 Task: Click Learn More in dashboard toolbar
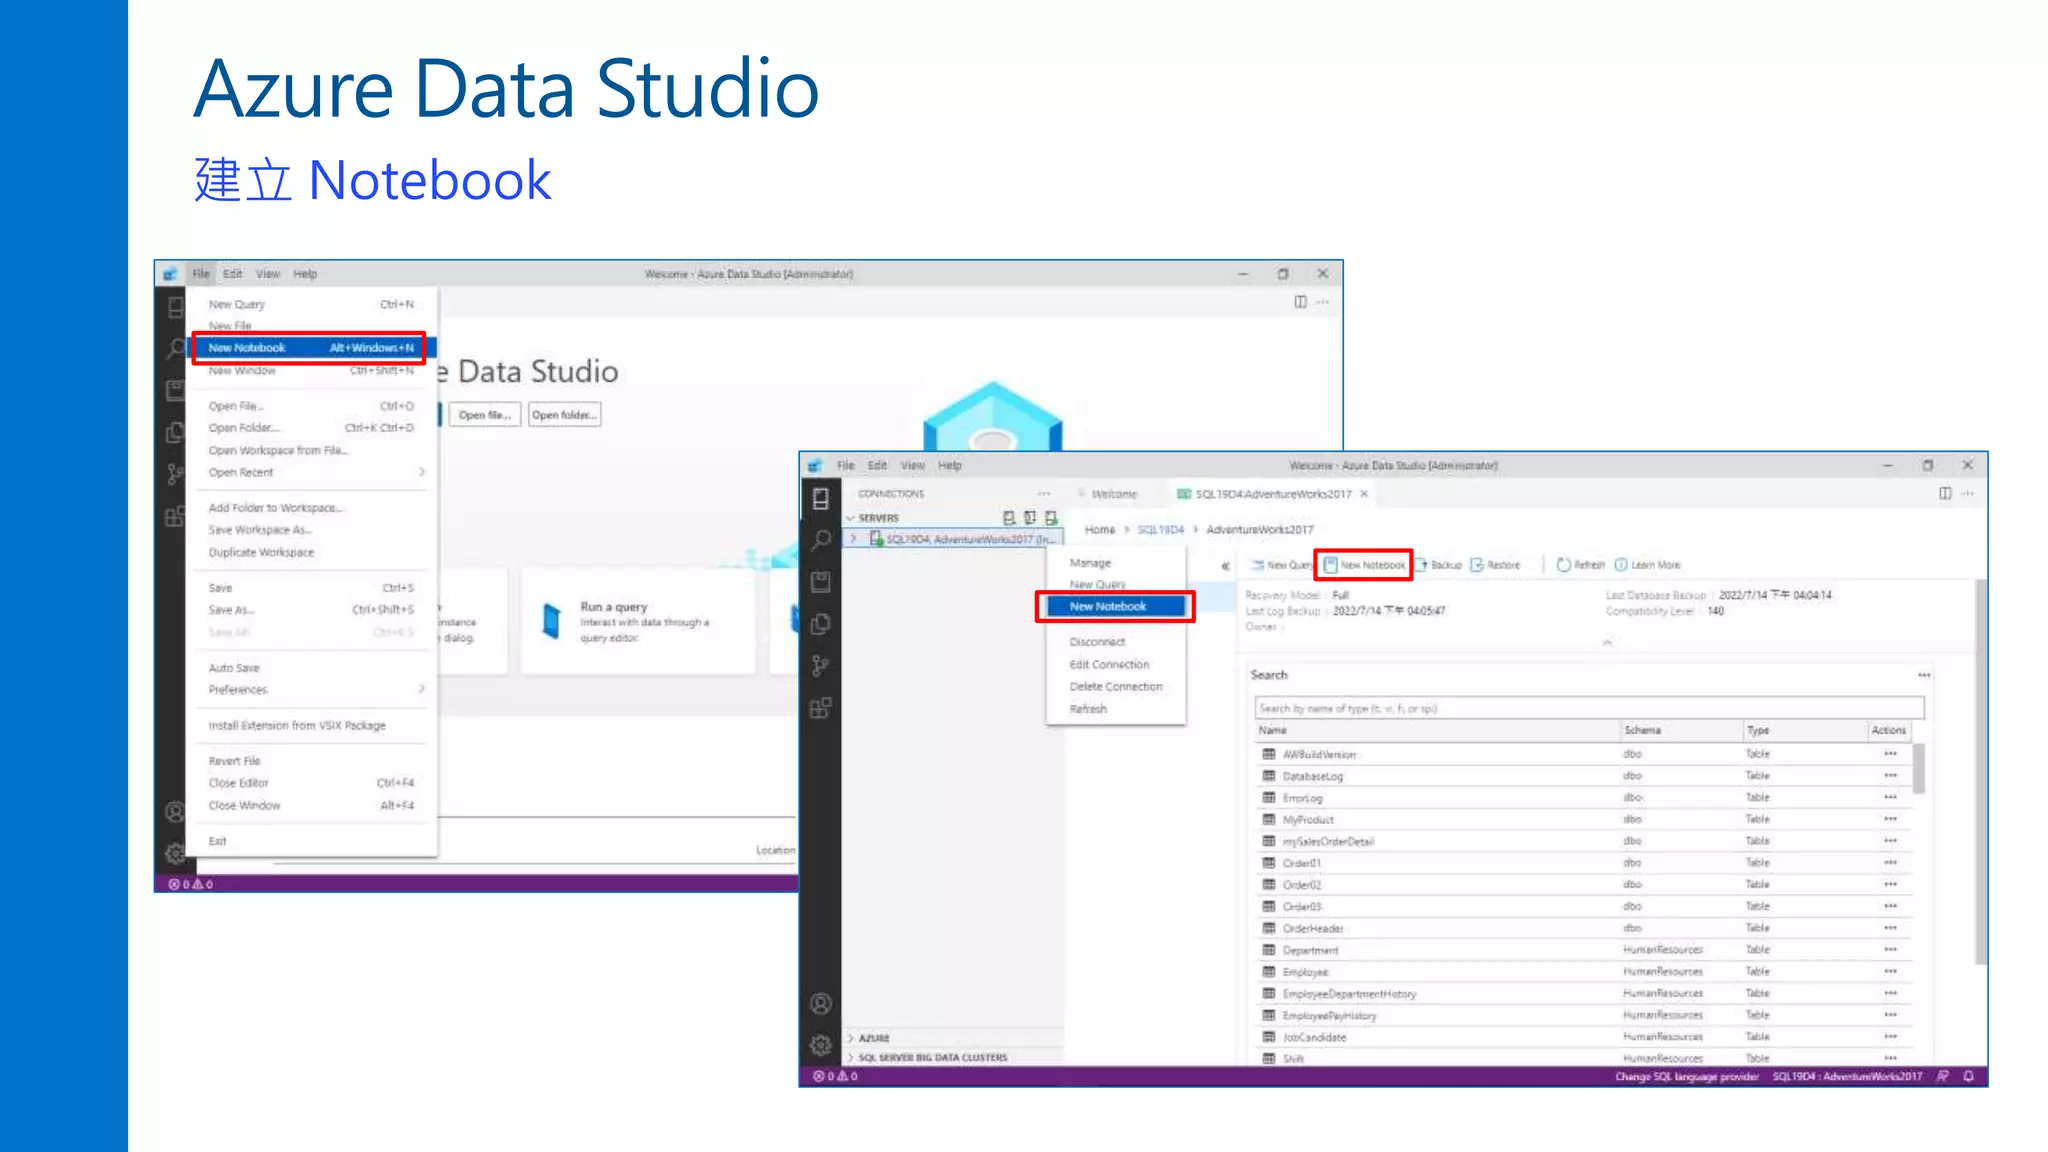pos(1648,565)
